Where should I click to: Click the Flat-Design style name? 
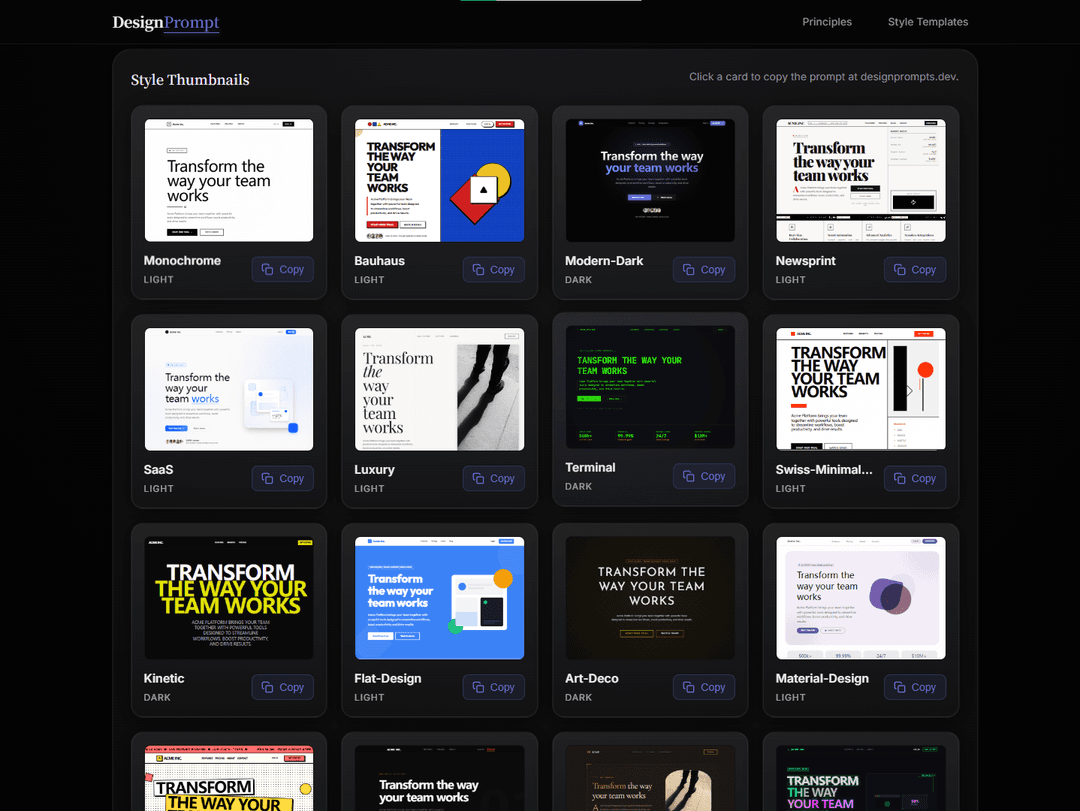point(388,678)
